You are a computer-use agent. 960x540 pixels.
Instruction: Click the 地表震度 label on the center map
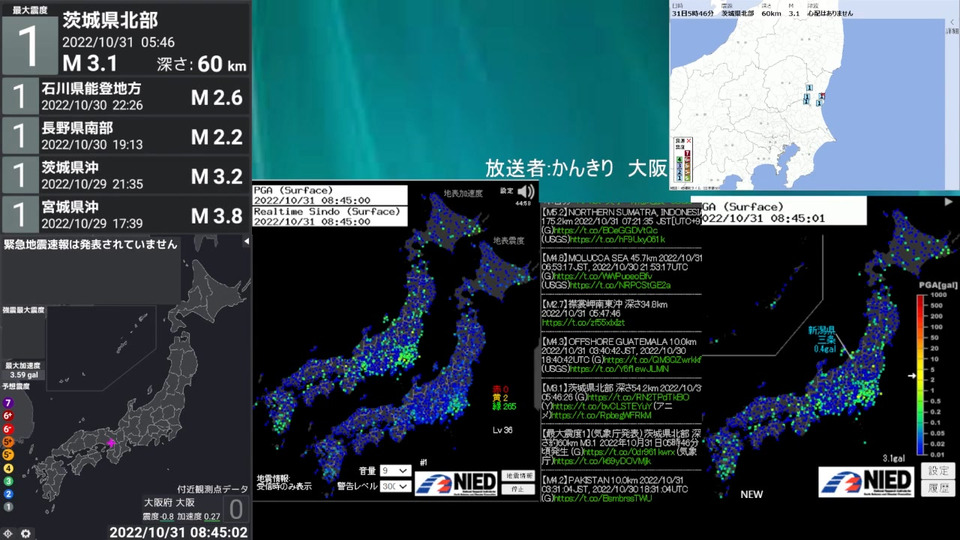click(x=509, y=241)
